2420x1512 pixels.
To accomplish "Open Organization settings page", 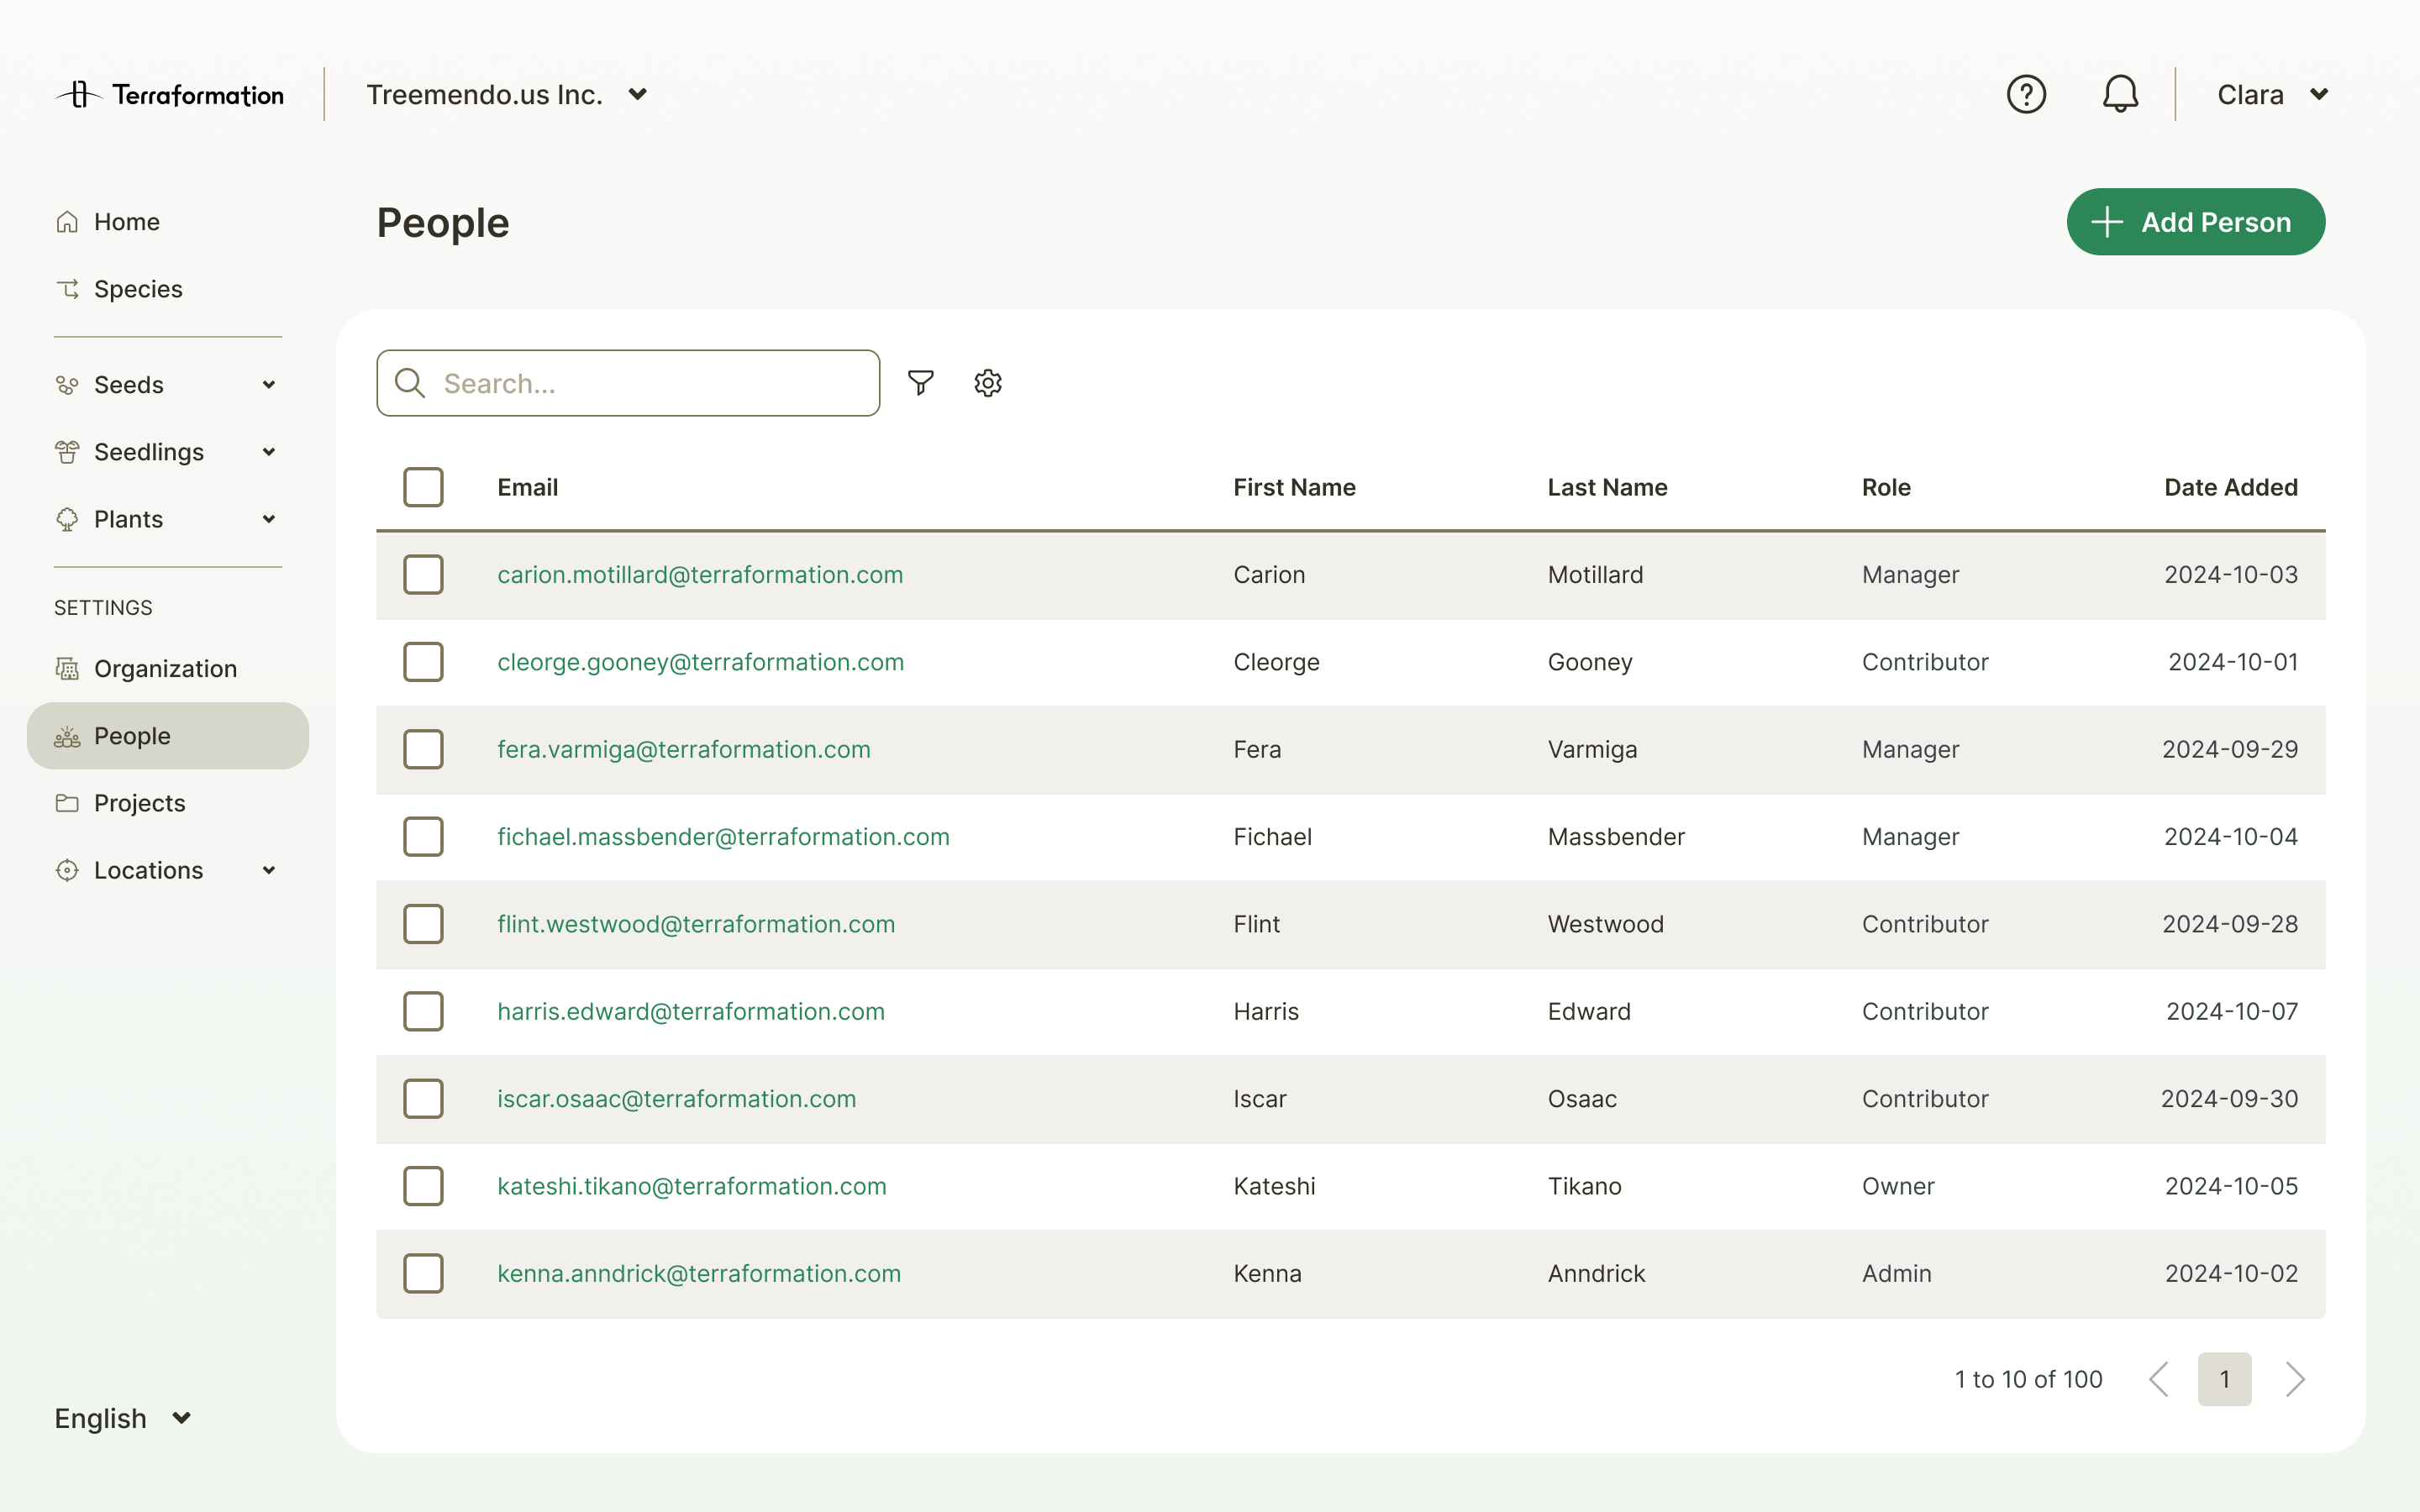I will (165, 669).
